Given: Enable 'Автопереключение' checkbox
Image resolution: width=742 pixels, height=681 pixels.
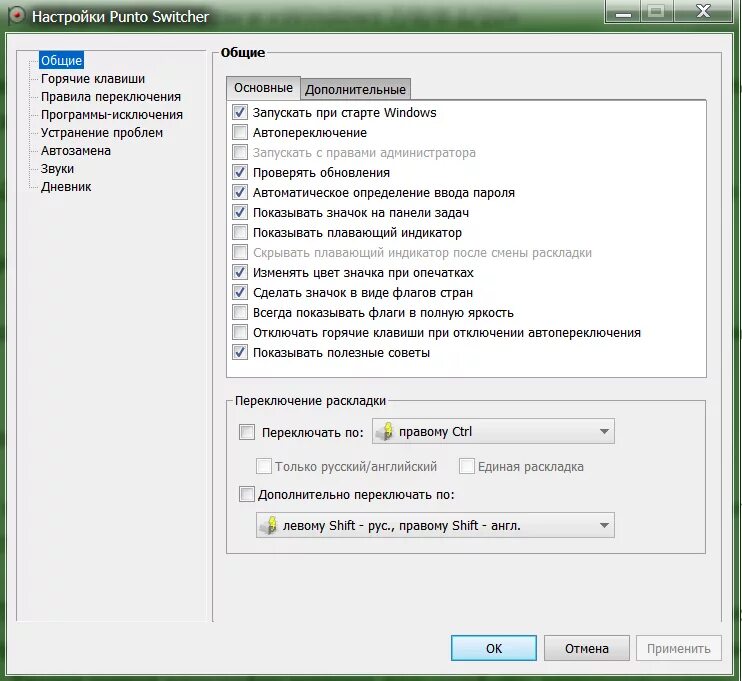Looking at the screenshot, I should (x=240, y=132).
